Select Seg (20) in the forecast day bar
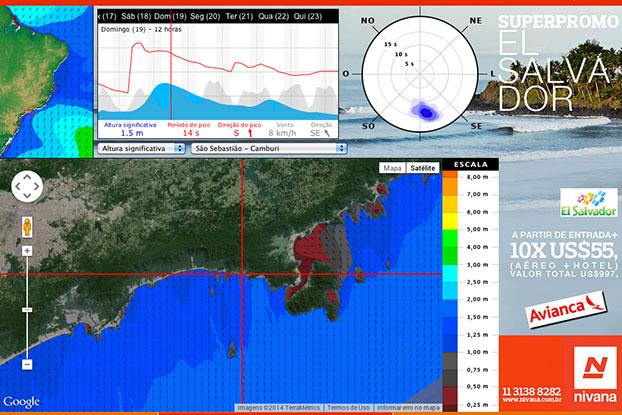 coord(205,16)
